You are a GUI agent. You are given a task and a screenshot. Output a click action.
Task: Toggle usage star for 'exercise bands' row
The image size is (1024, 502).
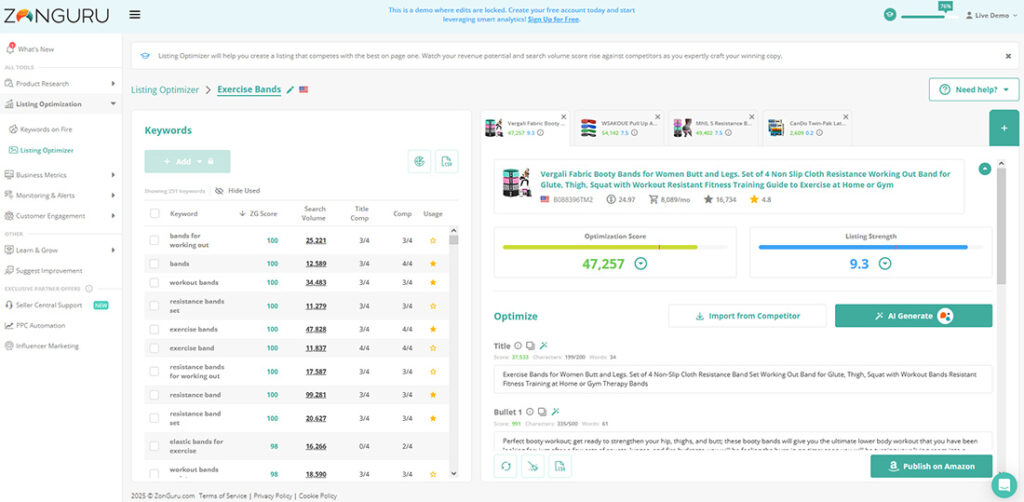click(432, 329)
